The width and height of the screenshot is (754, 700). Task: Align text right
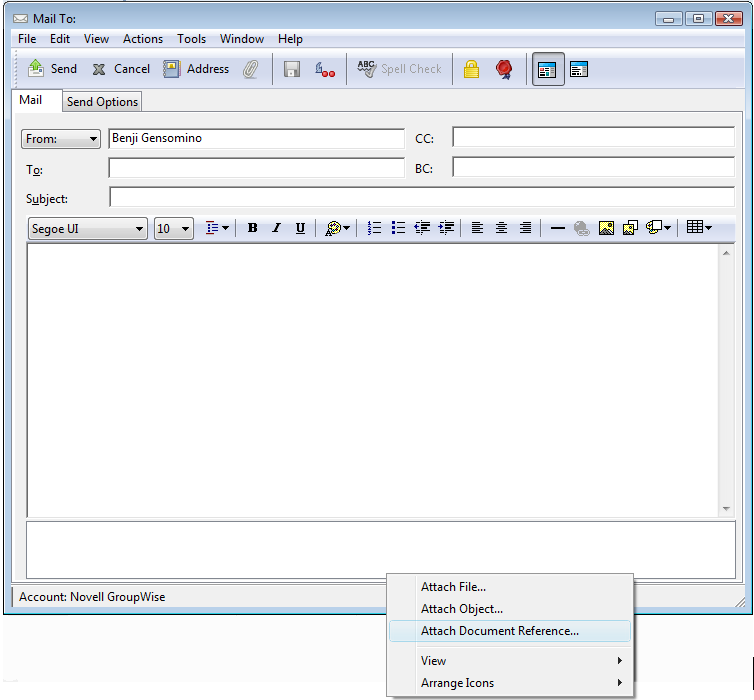tap(525, 228)
